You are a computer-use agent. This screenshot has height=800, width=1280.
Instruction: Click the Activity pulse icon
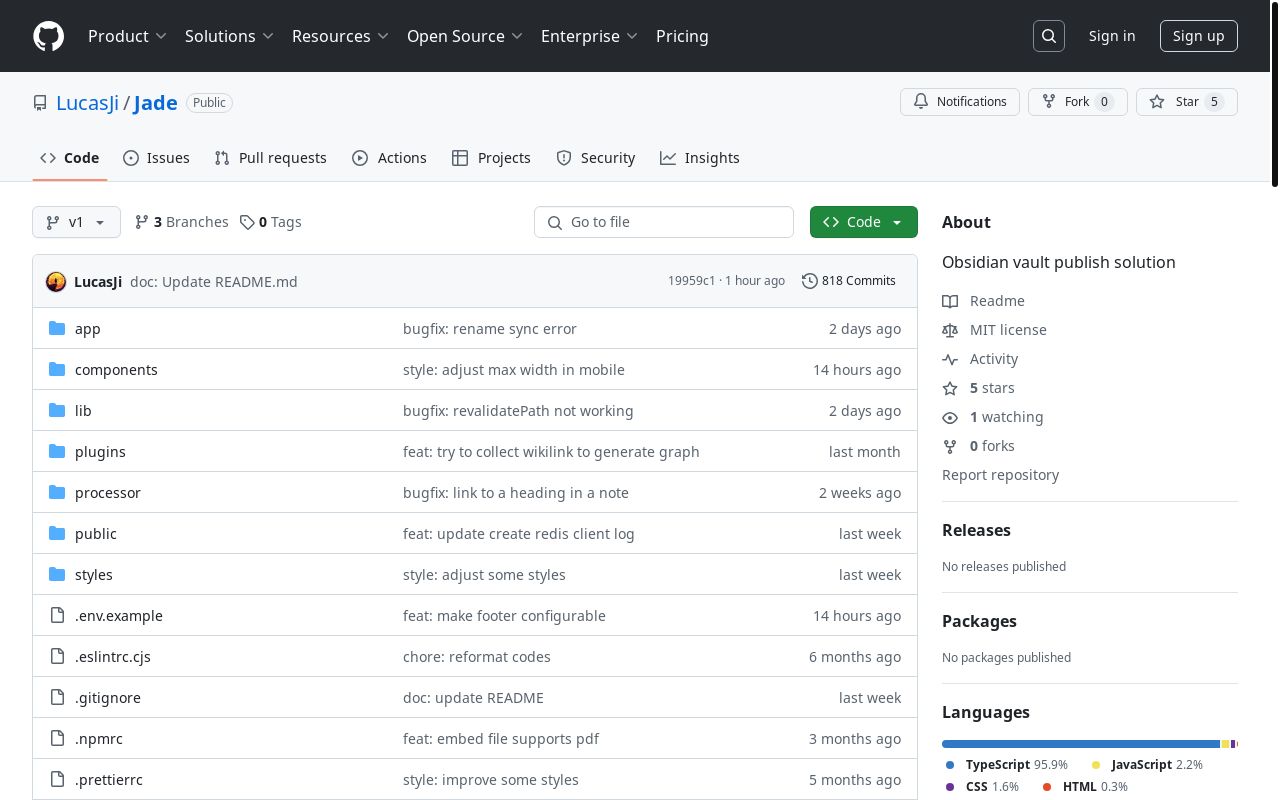pyautogui.click(x=950, y=359)
